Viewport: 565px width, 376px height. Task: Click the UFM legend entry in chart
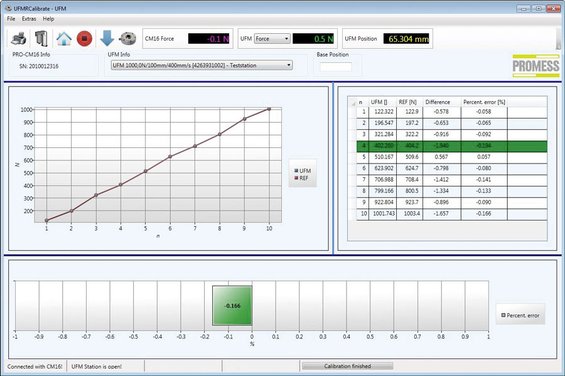303,171
